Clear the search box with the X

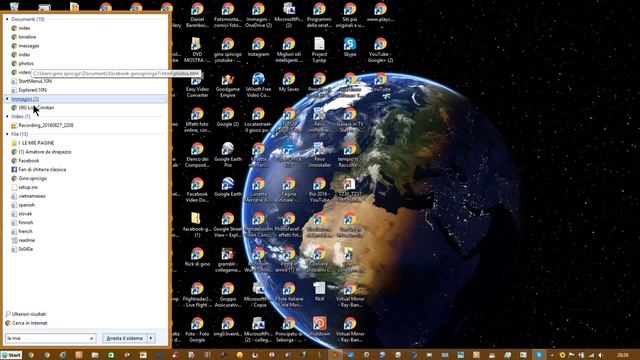coord(91,338)
